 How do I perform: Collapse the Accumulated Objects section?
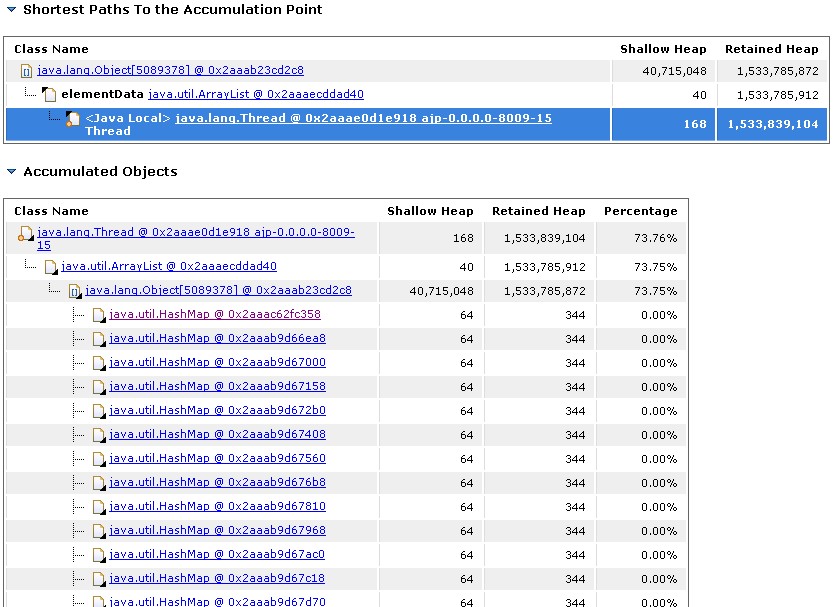click(x=11, y=172)
